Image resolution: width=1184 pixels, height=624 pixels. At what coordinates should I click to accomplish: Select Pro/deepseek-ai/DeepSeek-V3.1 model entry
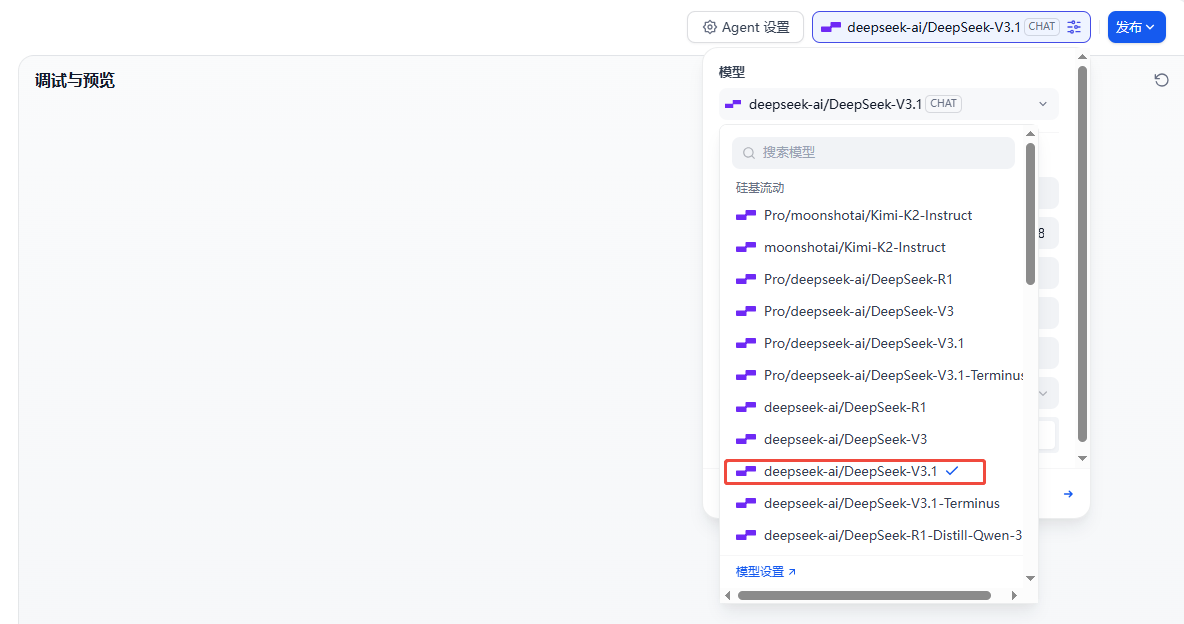(x=863, y=343)
